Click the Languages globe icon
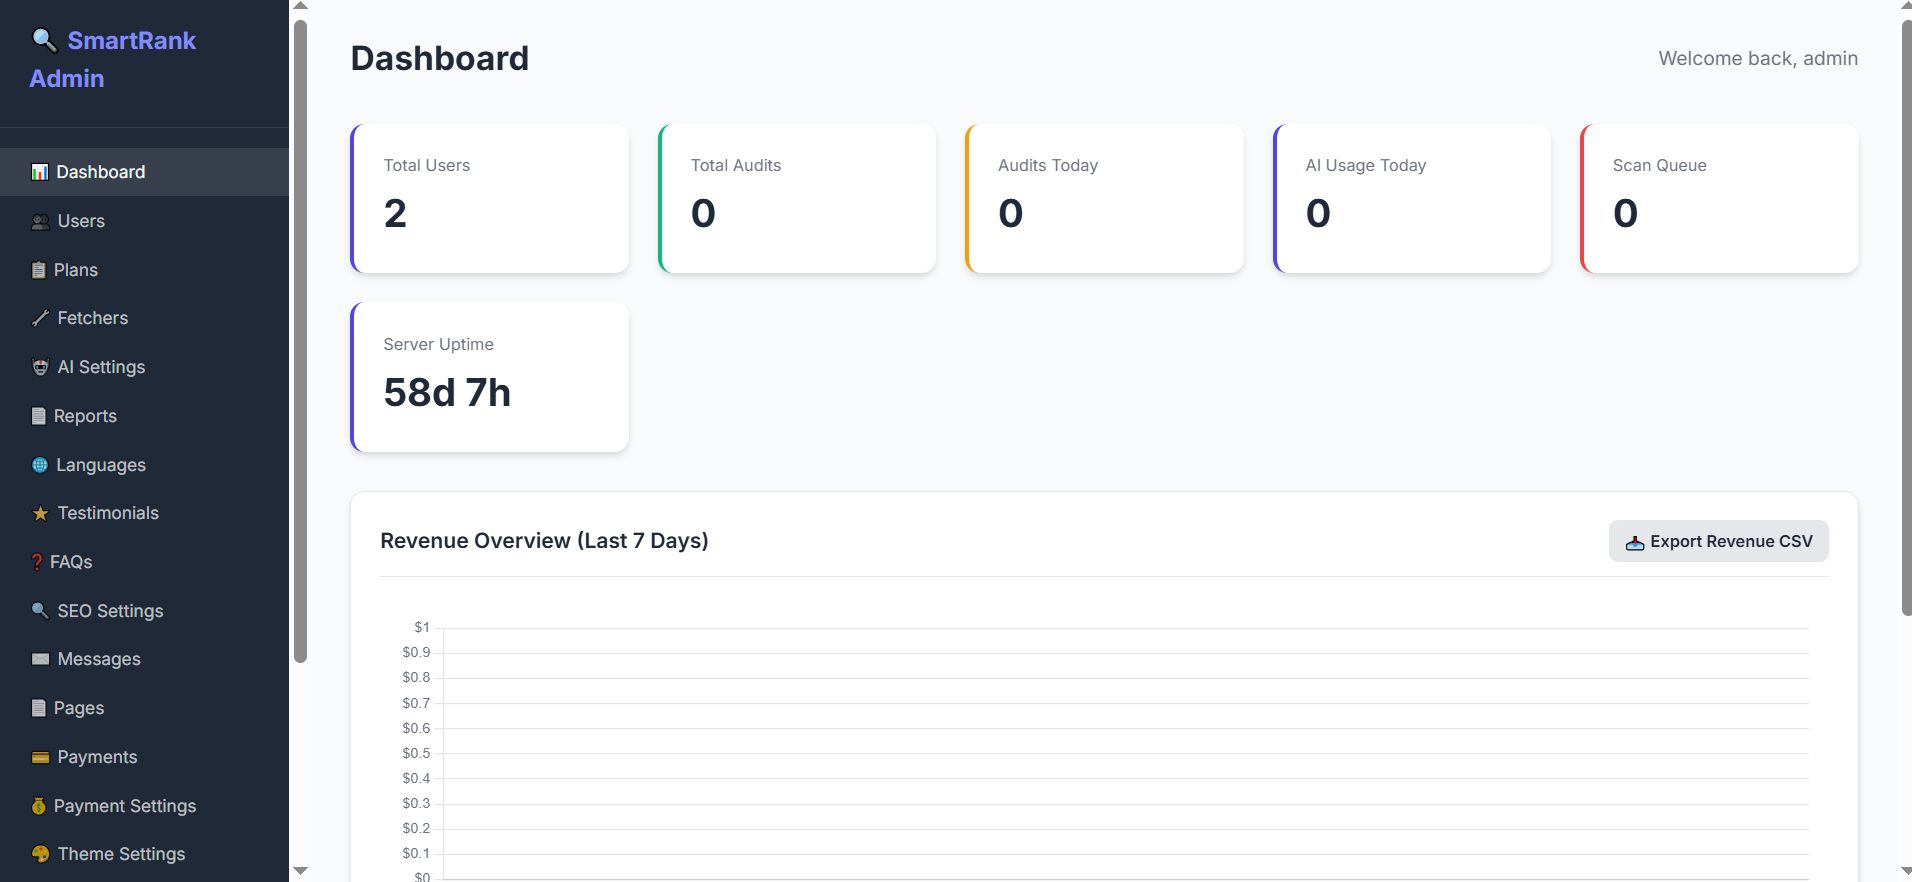 point(40,465)
